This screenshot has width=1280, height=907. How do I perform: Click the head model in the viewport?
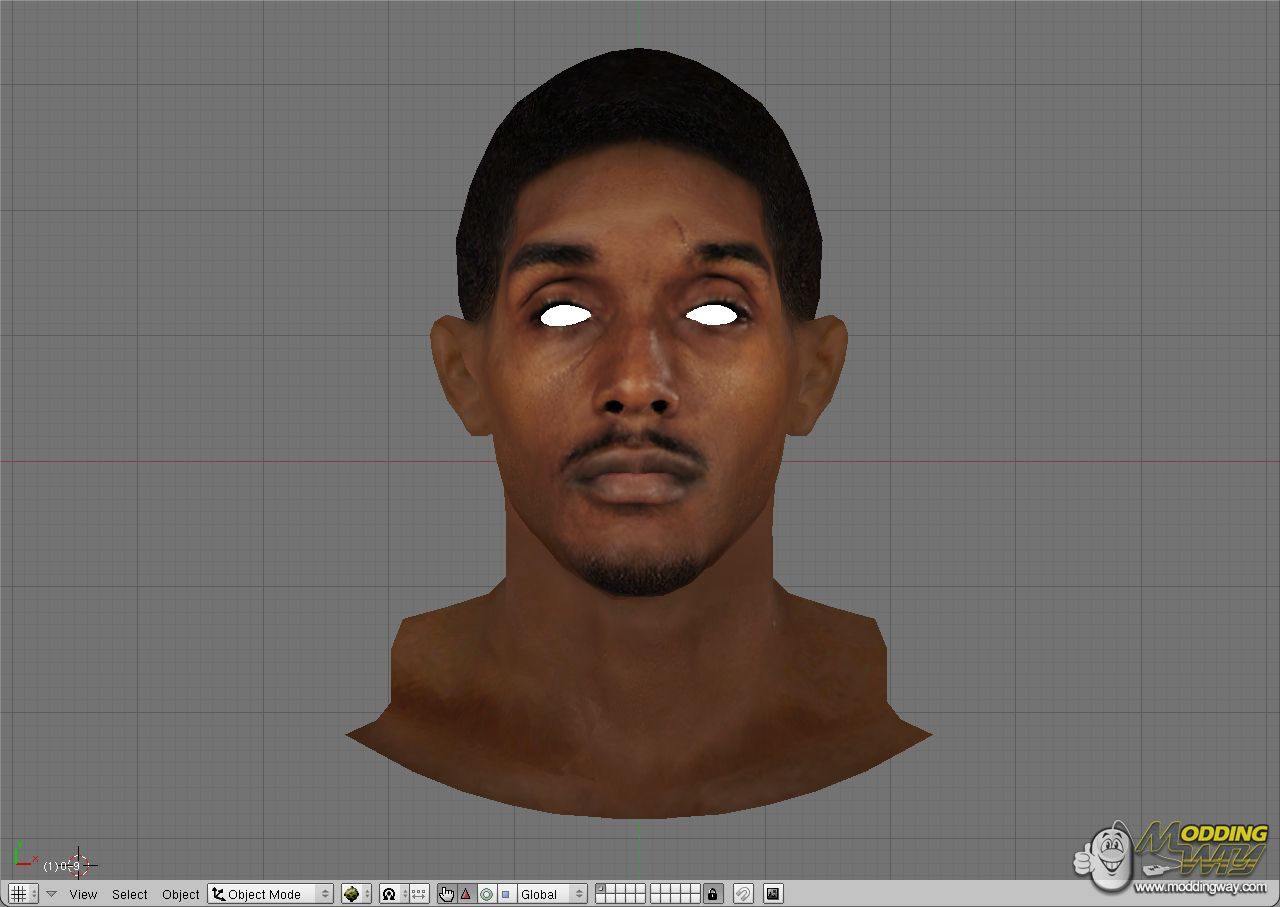638,400
